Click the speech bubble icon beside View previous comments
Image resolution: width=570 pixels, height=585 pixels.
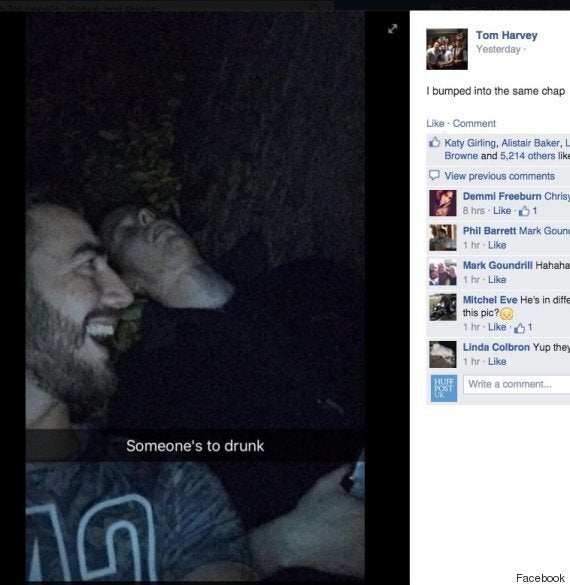click(x=434, y=175)
